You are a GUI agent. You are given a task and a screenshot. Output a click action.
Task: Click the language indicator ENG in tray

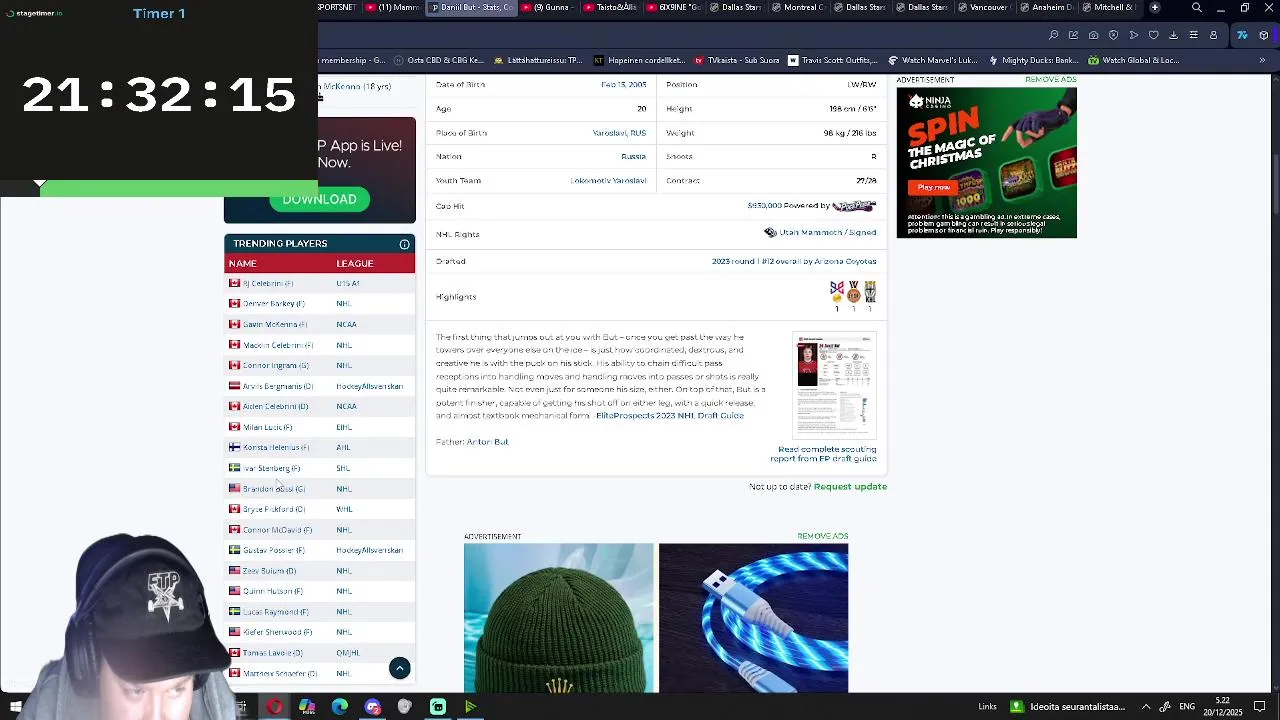tap(1187, 707)
